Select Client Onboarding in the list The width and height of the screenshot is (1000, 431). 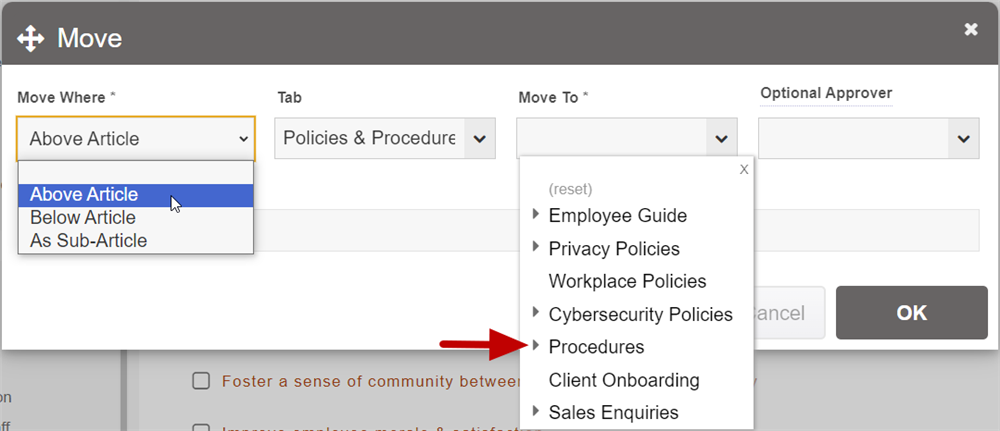(624, 380)
